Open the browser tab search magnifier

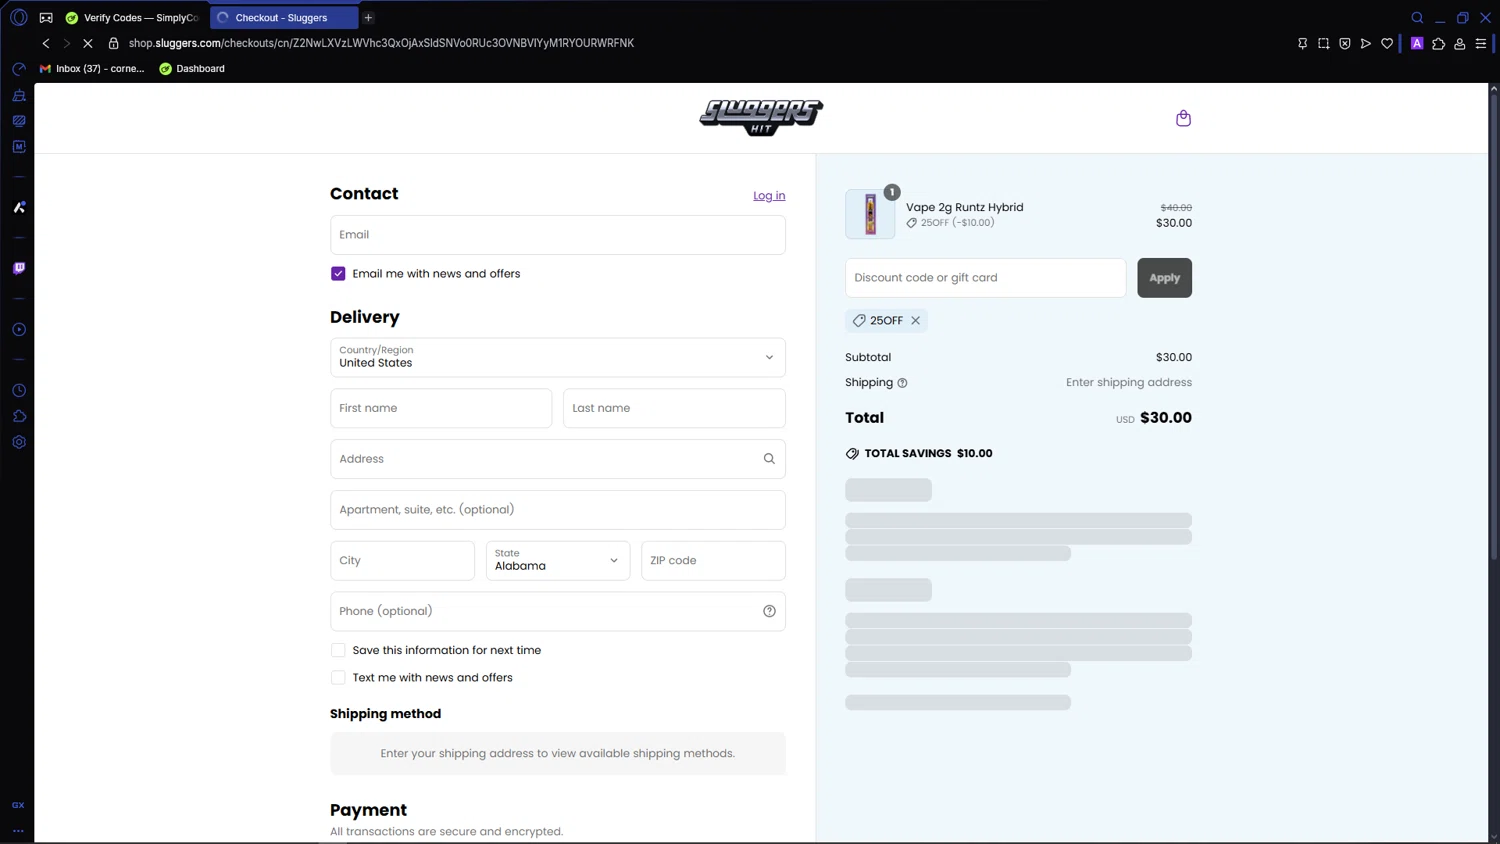1417,18
